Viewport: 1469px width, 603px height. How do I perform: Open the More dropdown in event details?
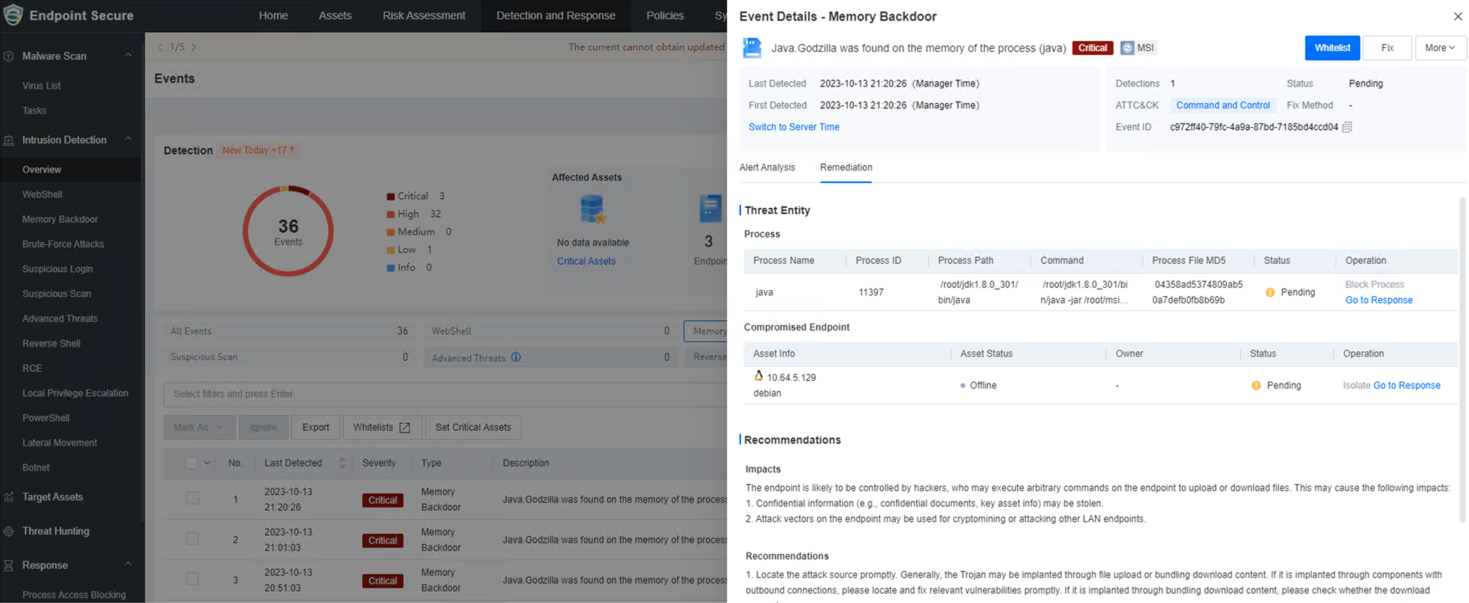tap(1440, 48)
